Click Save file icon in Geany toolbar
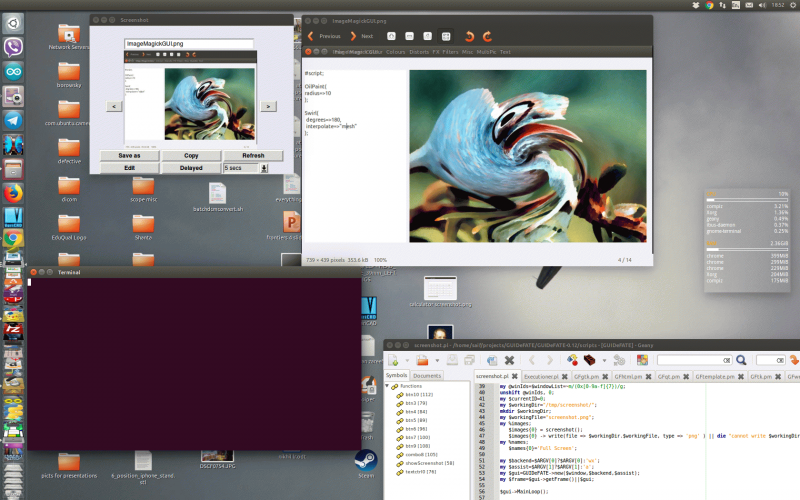 click(453, 360)
